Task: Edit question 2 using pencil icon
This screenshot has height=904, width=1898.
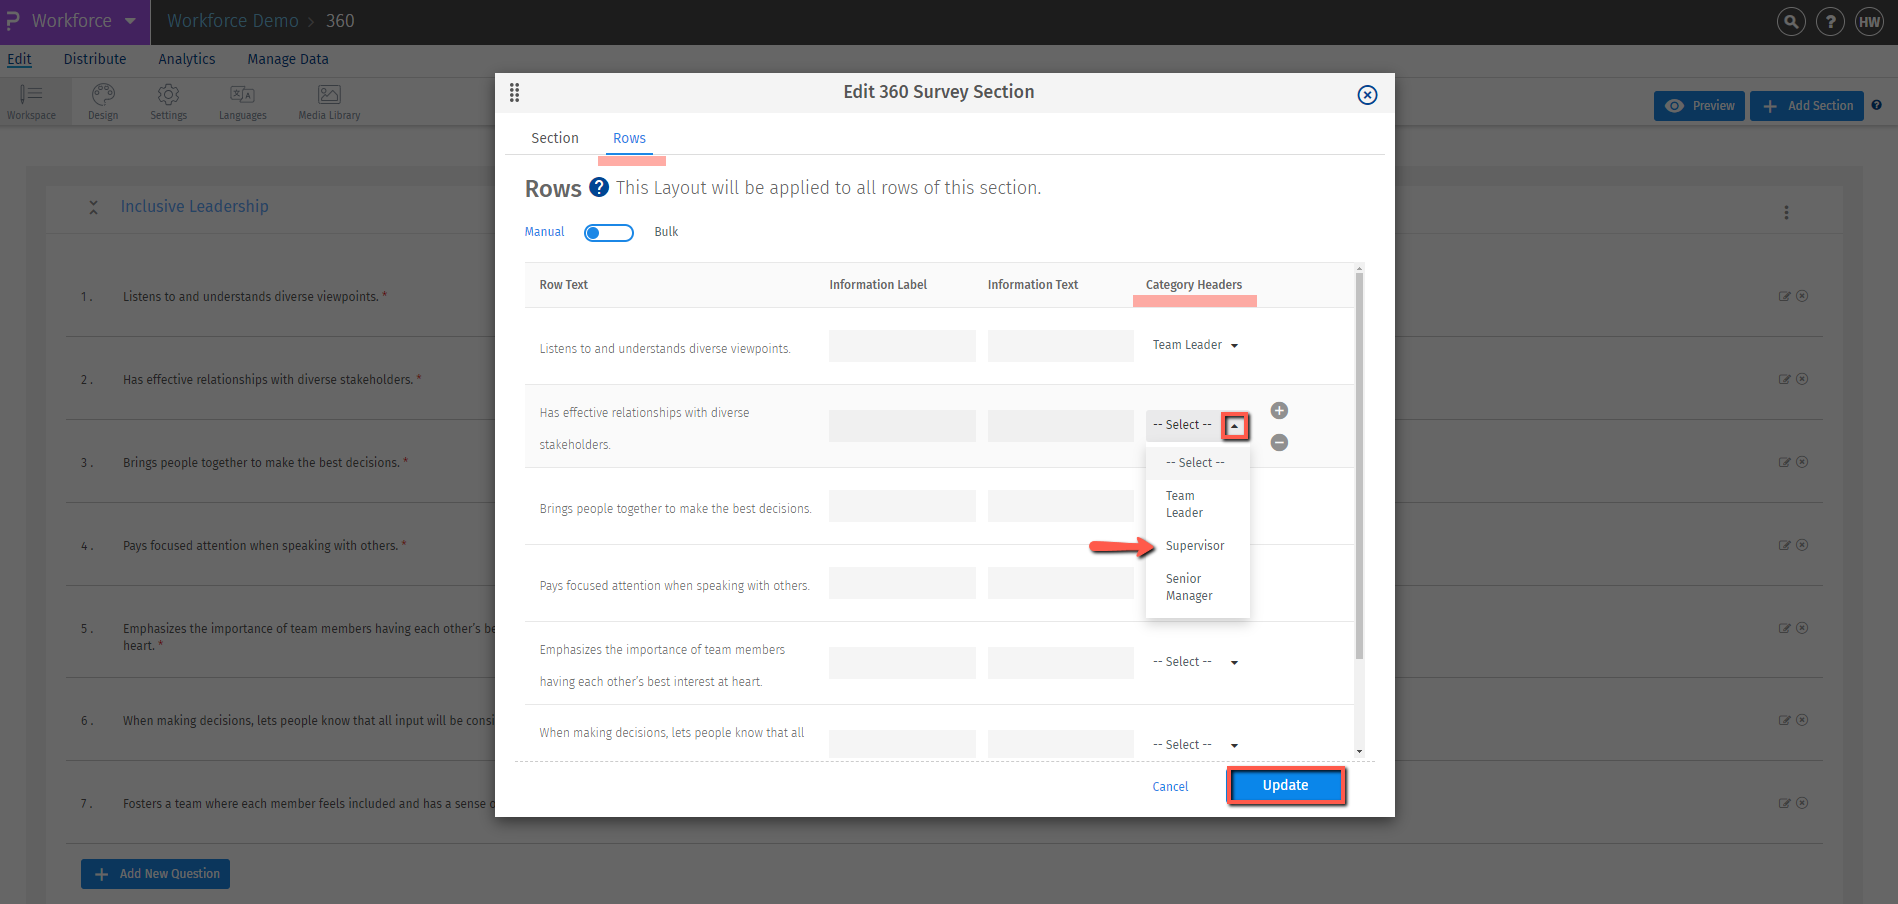Action: 1784,379
